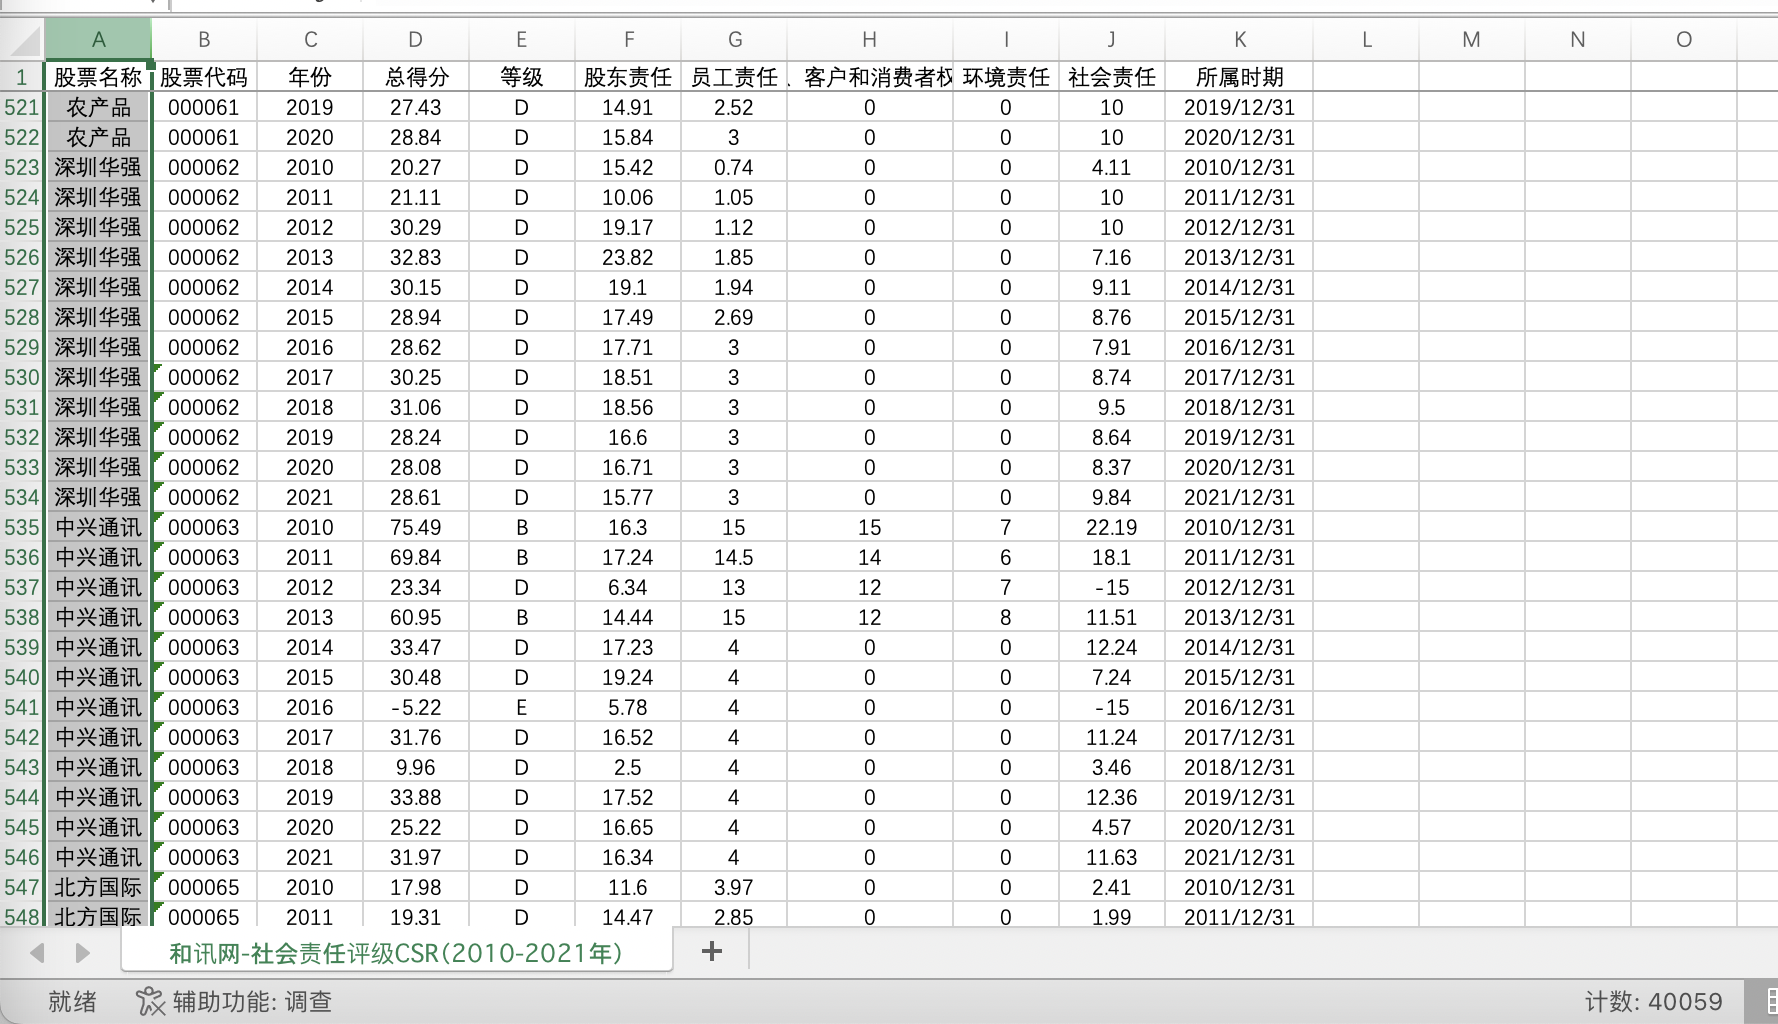Open the accessibility check status icon
1778x1024 pixels.
[150, 1001]
